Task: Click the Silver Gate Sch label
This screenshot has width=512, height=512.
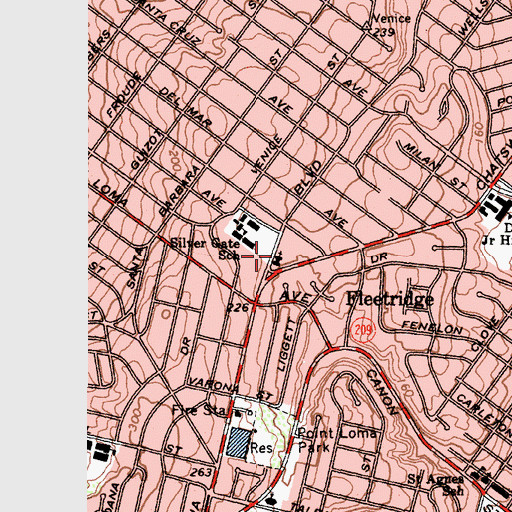Action: click(x=205, y=249)
